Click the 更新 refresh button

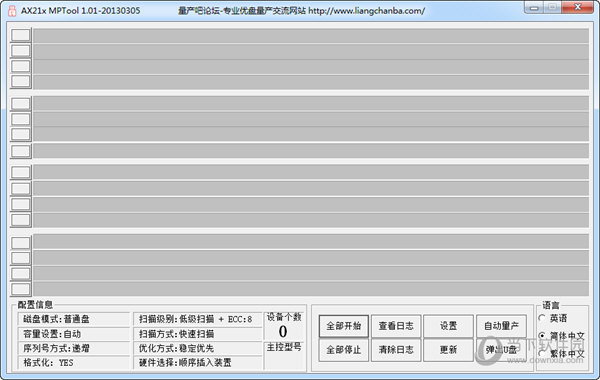(x=448, y=350)
